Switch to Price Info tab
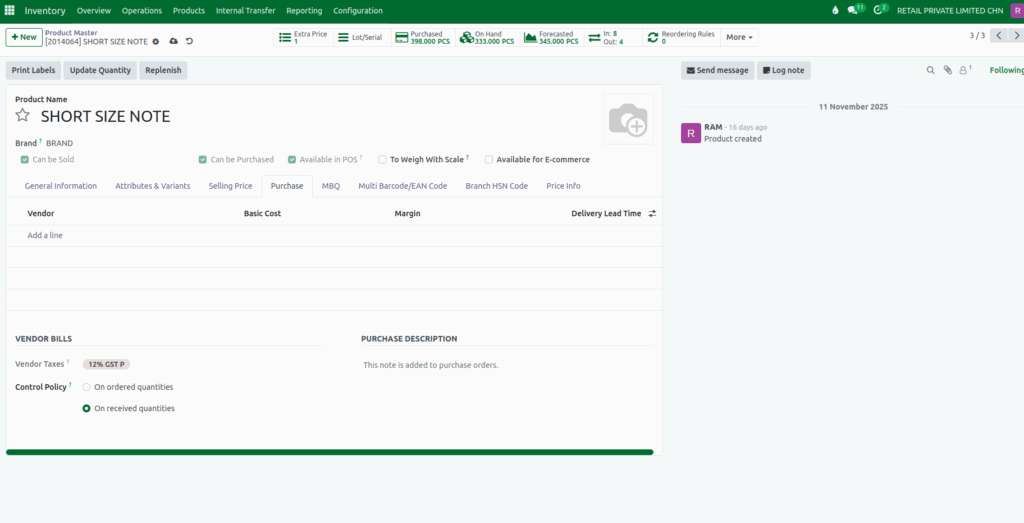The width and height of the screenshot is (1024, 523). pos(564,186)
